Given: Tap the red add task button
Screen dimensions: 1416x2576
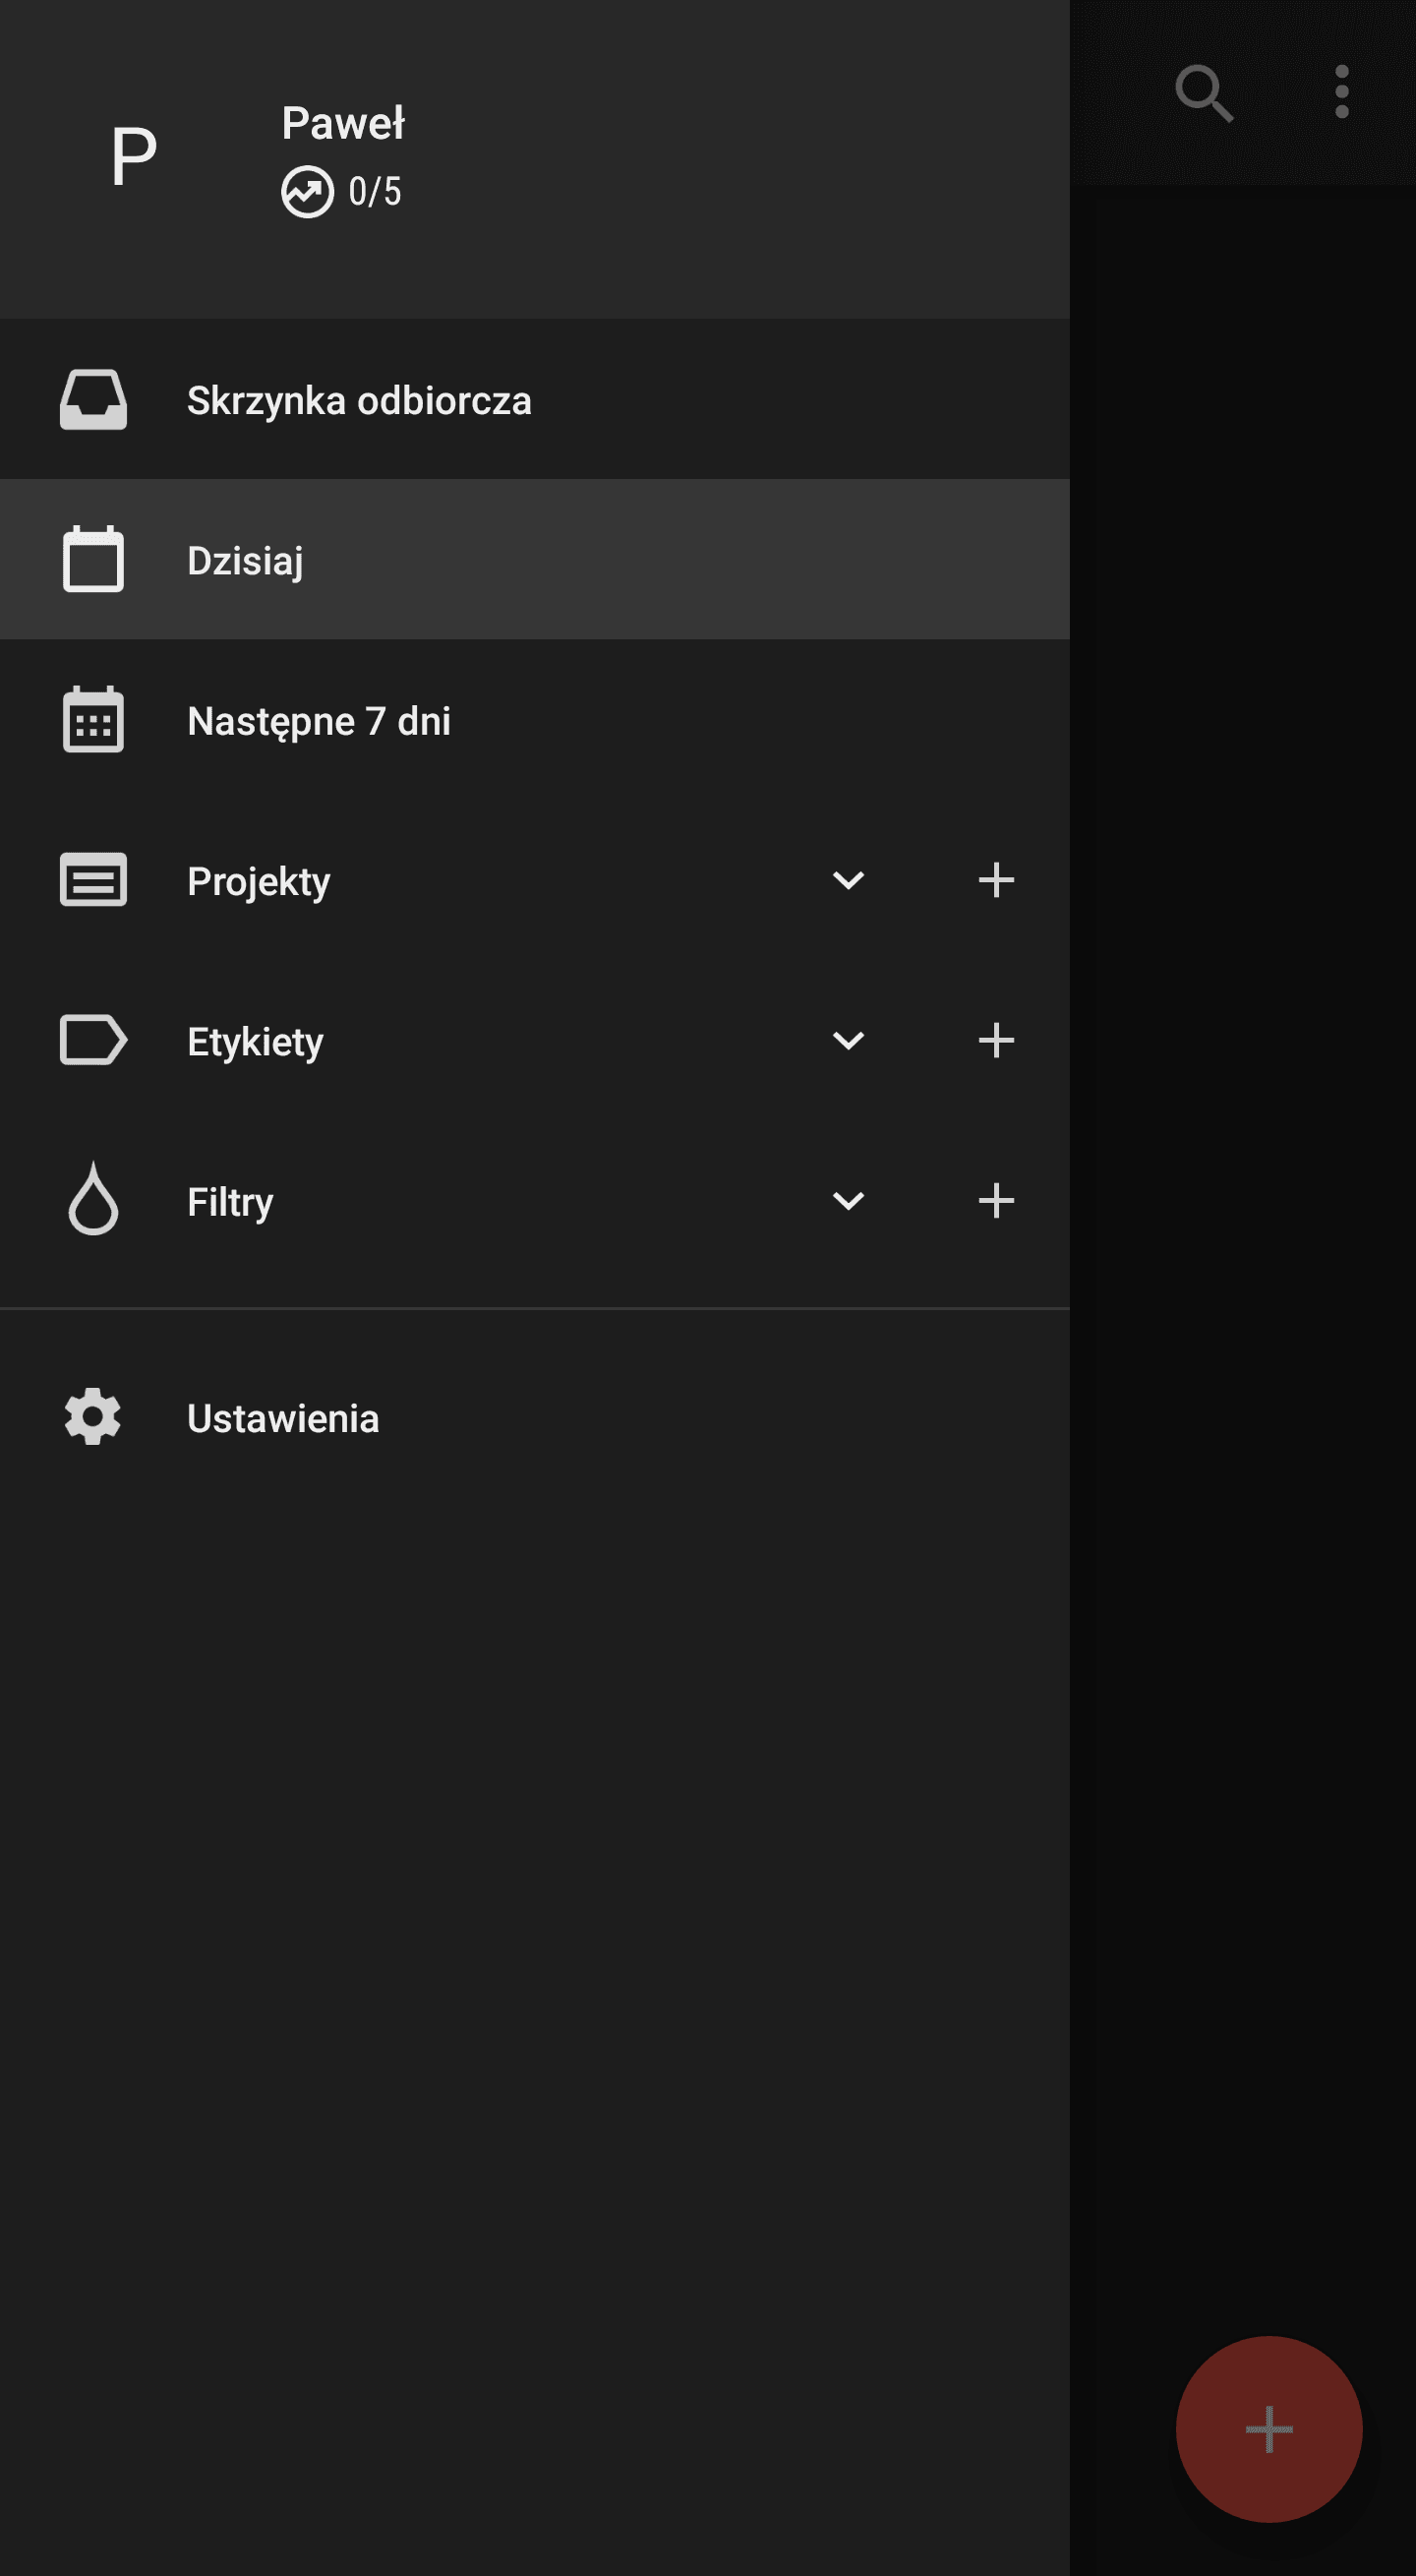Looking at the screenshot, I should coord(1269,2429).
